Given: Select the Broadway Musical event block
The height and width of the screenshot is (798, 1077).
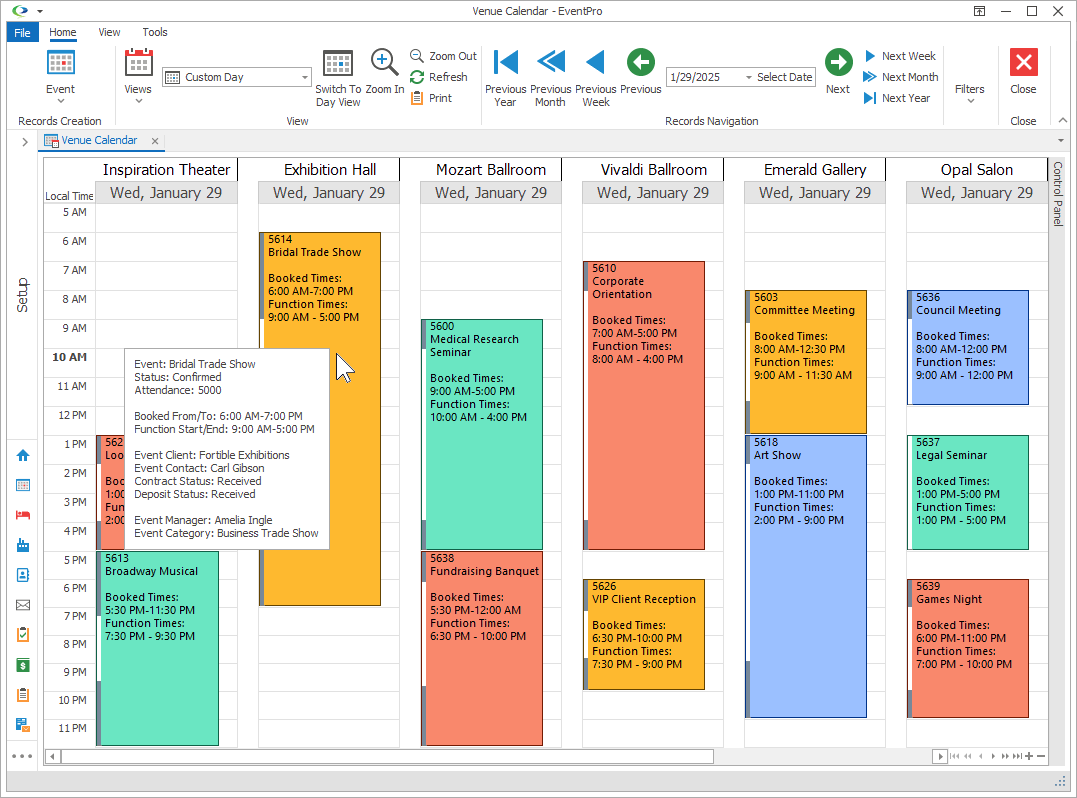Looking at the screenshot, I should (157, 648).
